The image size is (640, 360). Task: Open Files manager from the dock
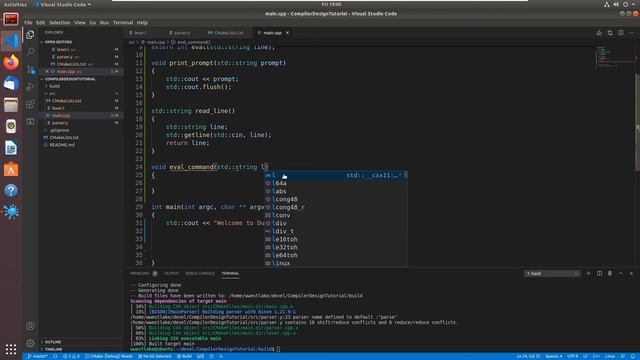pyautogui.click(x=11, y=105)
